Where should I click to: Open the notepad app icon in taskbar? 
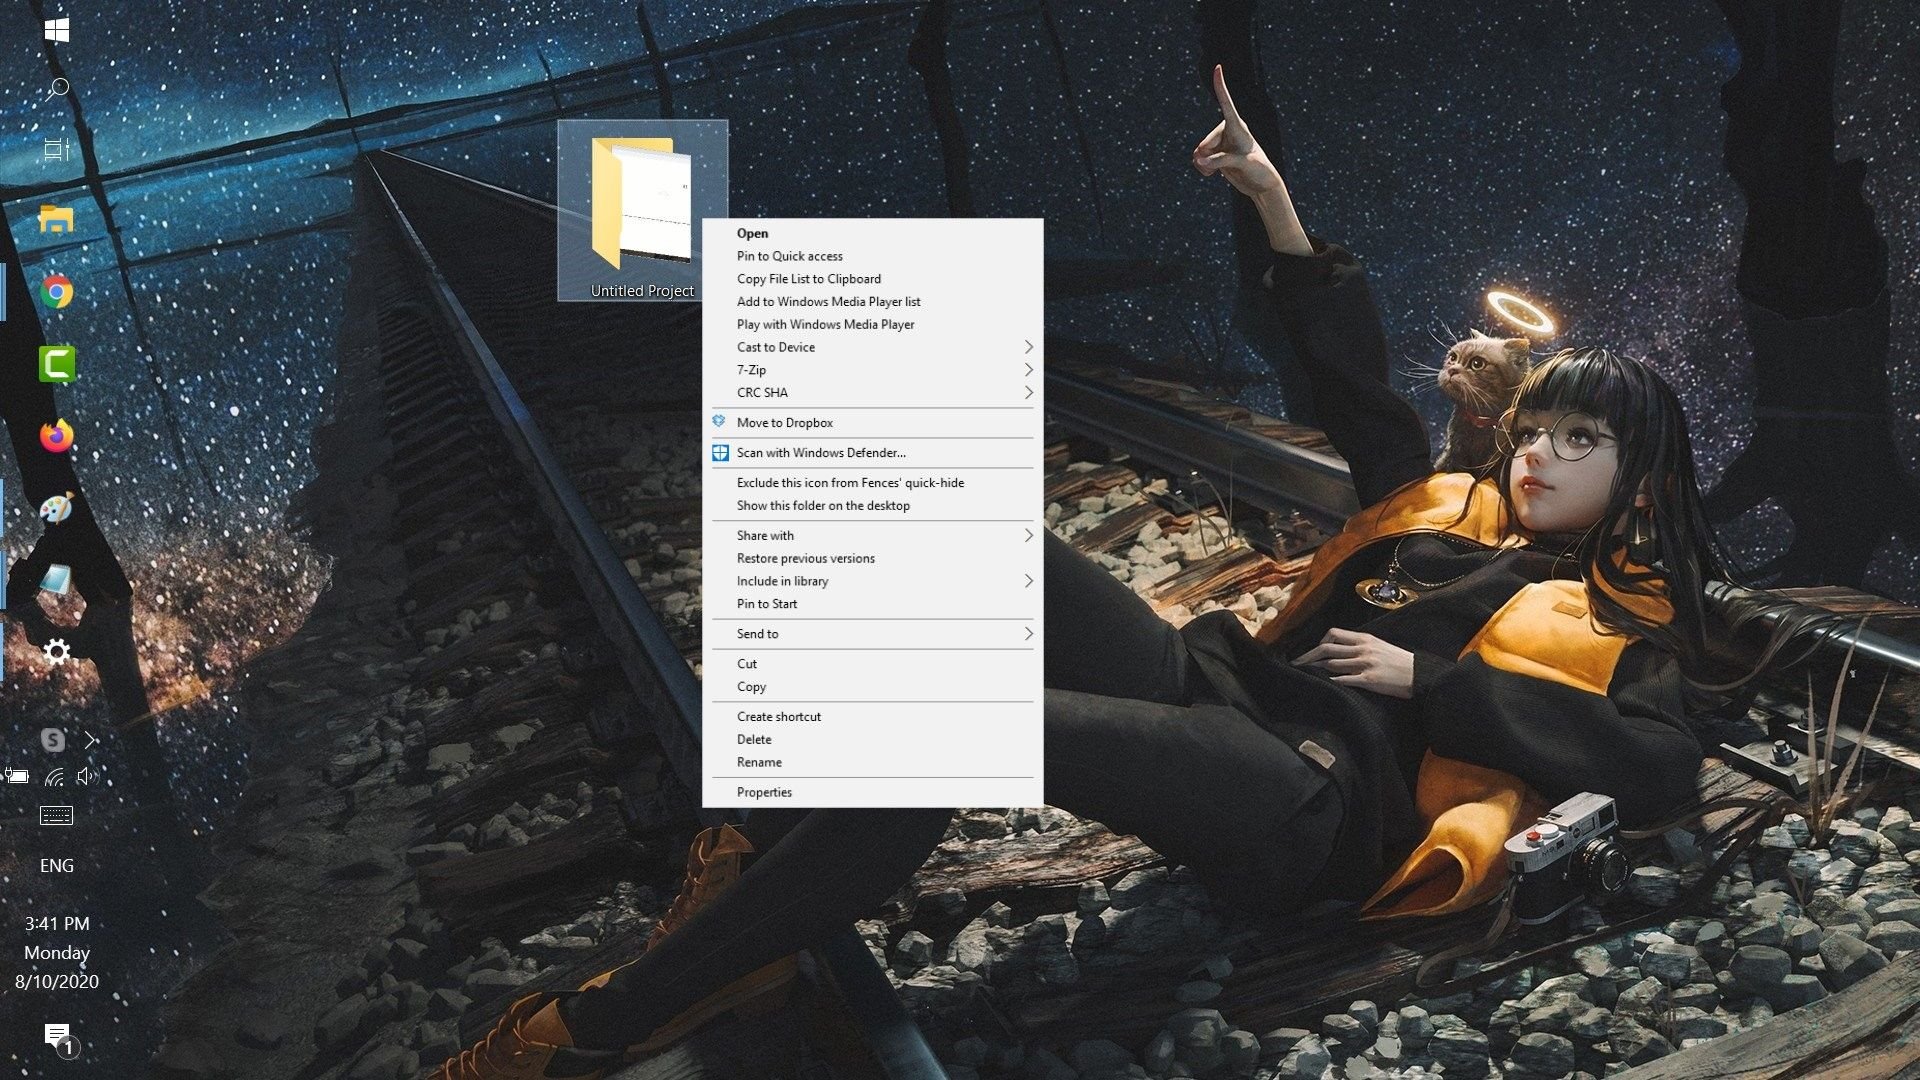(x=57, y=580)
